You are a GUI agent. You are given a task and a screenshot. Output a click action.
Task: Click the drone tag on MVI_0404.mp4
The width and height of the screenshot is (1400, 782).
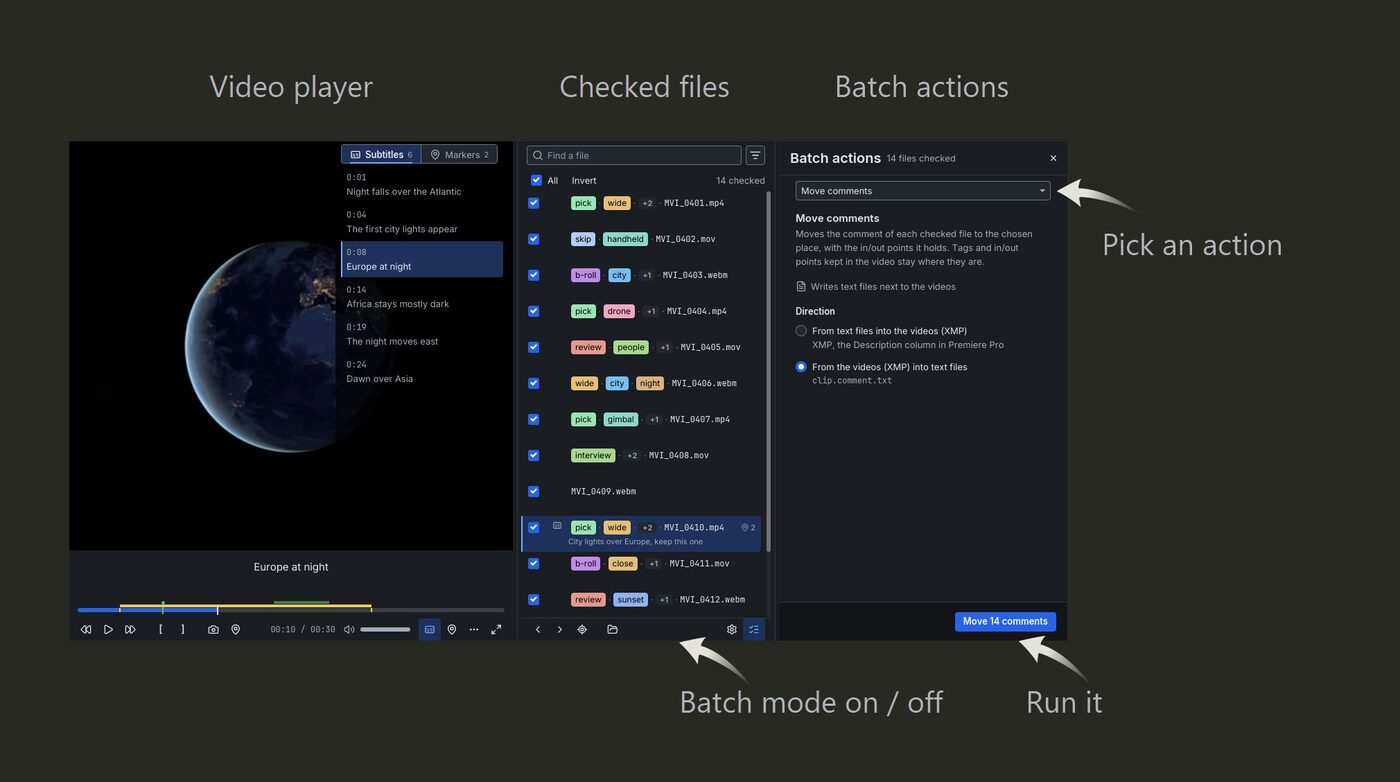pyautogui.click(x=619, y=311)
